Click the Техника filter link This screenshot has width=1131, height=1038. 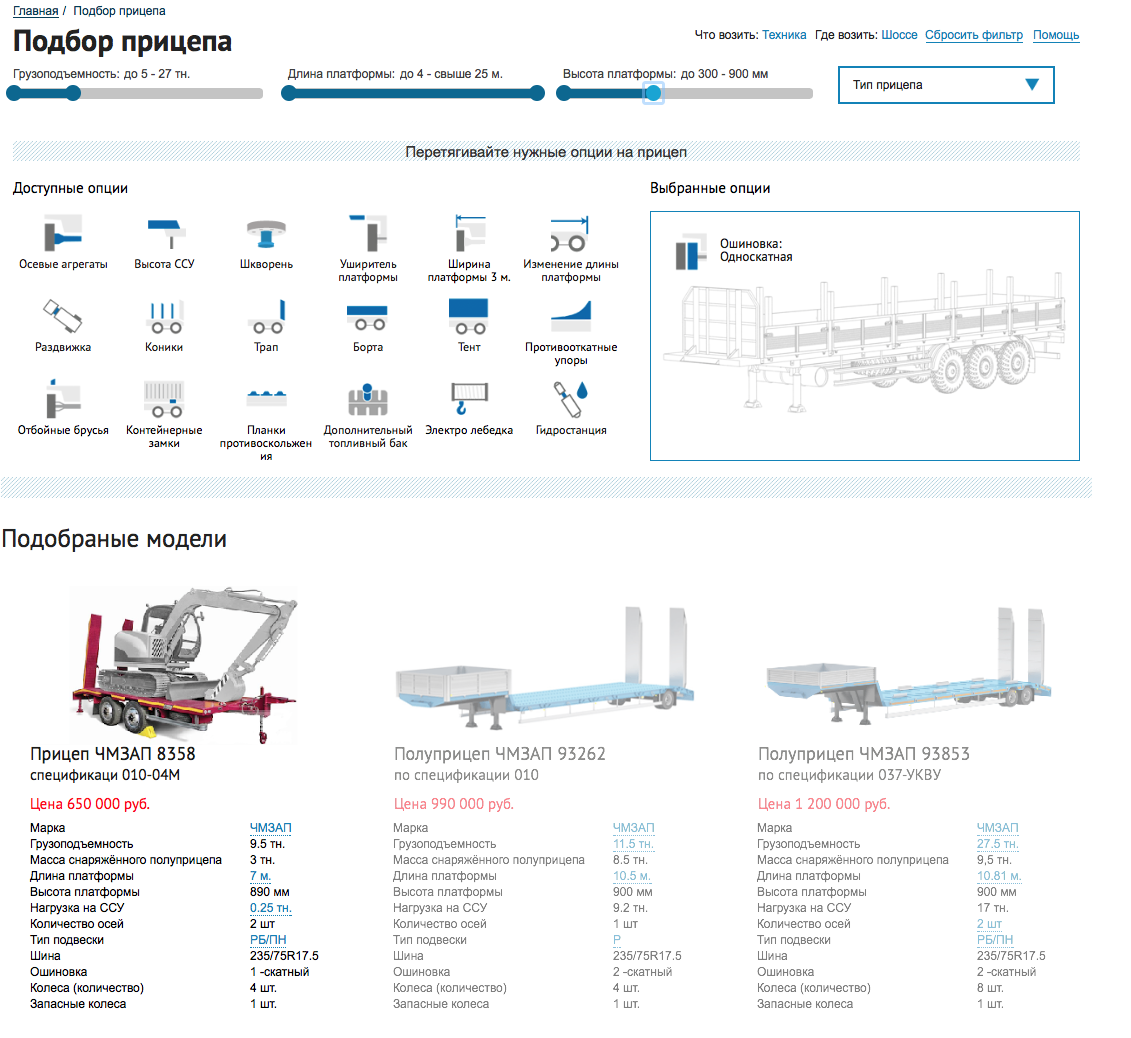784,35
